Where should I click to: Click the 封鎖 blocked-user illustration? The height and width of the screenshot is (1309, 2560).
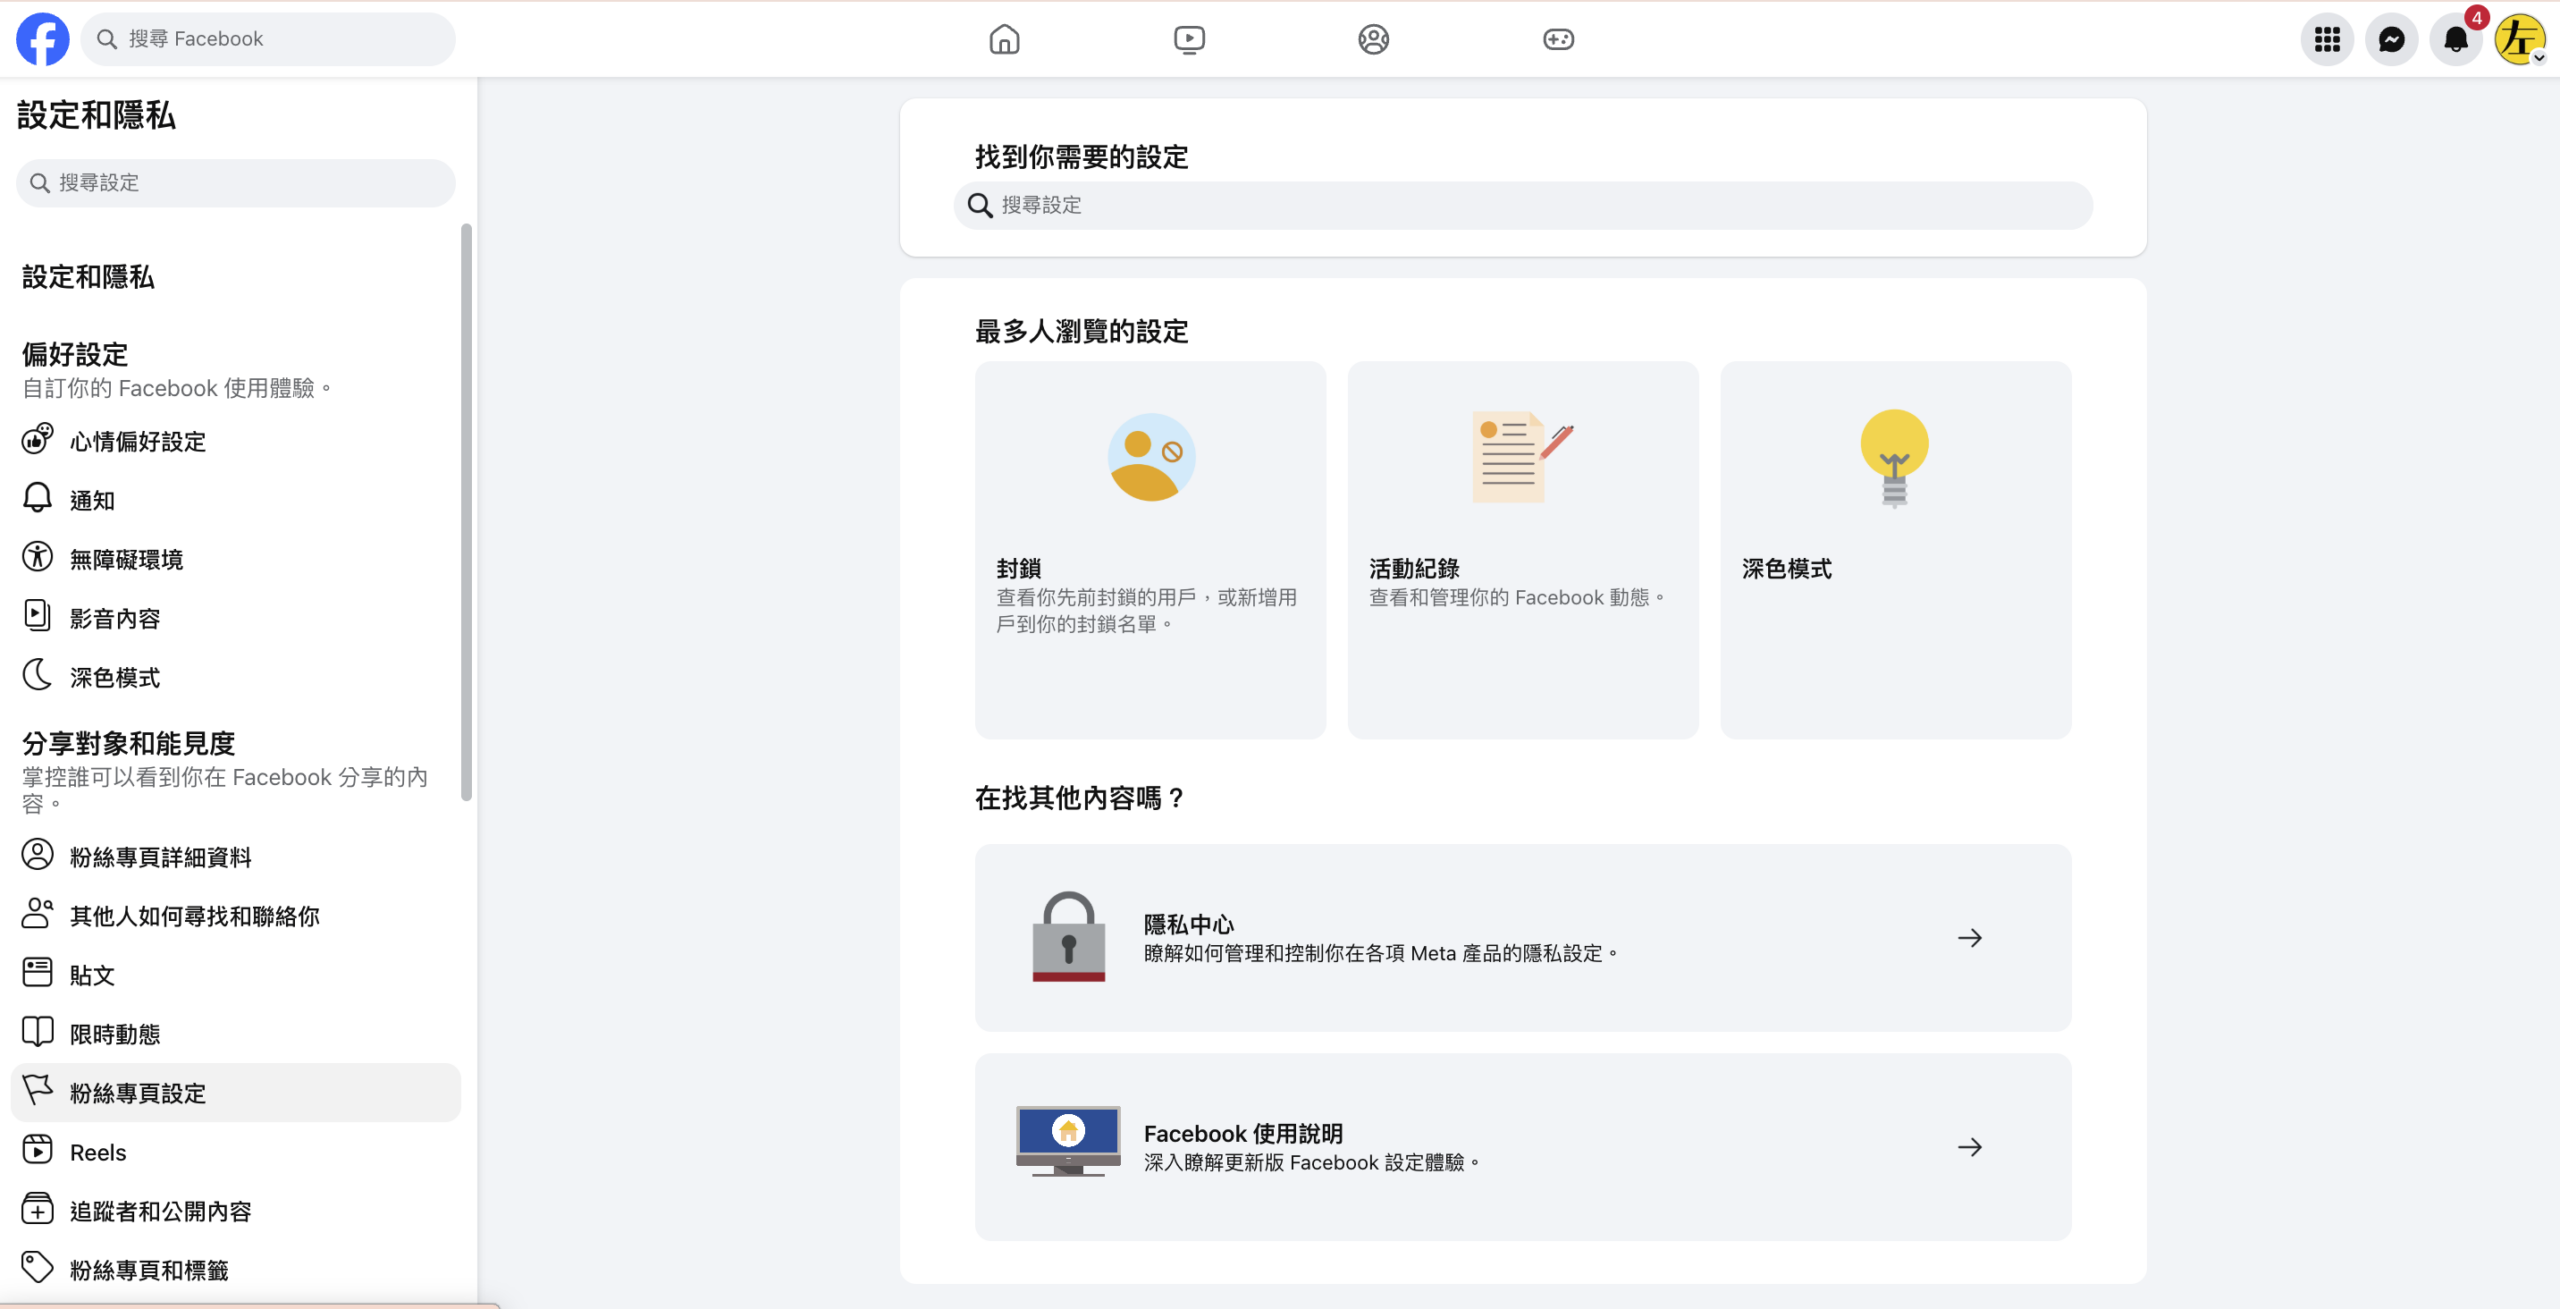1151,457
